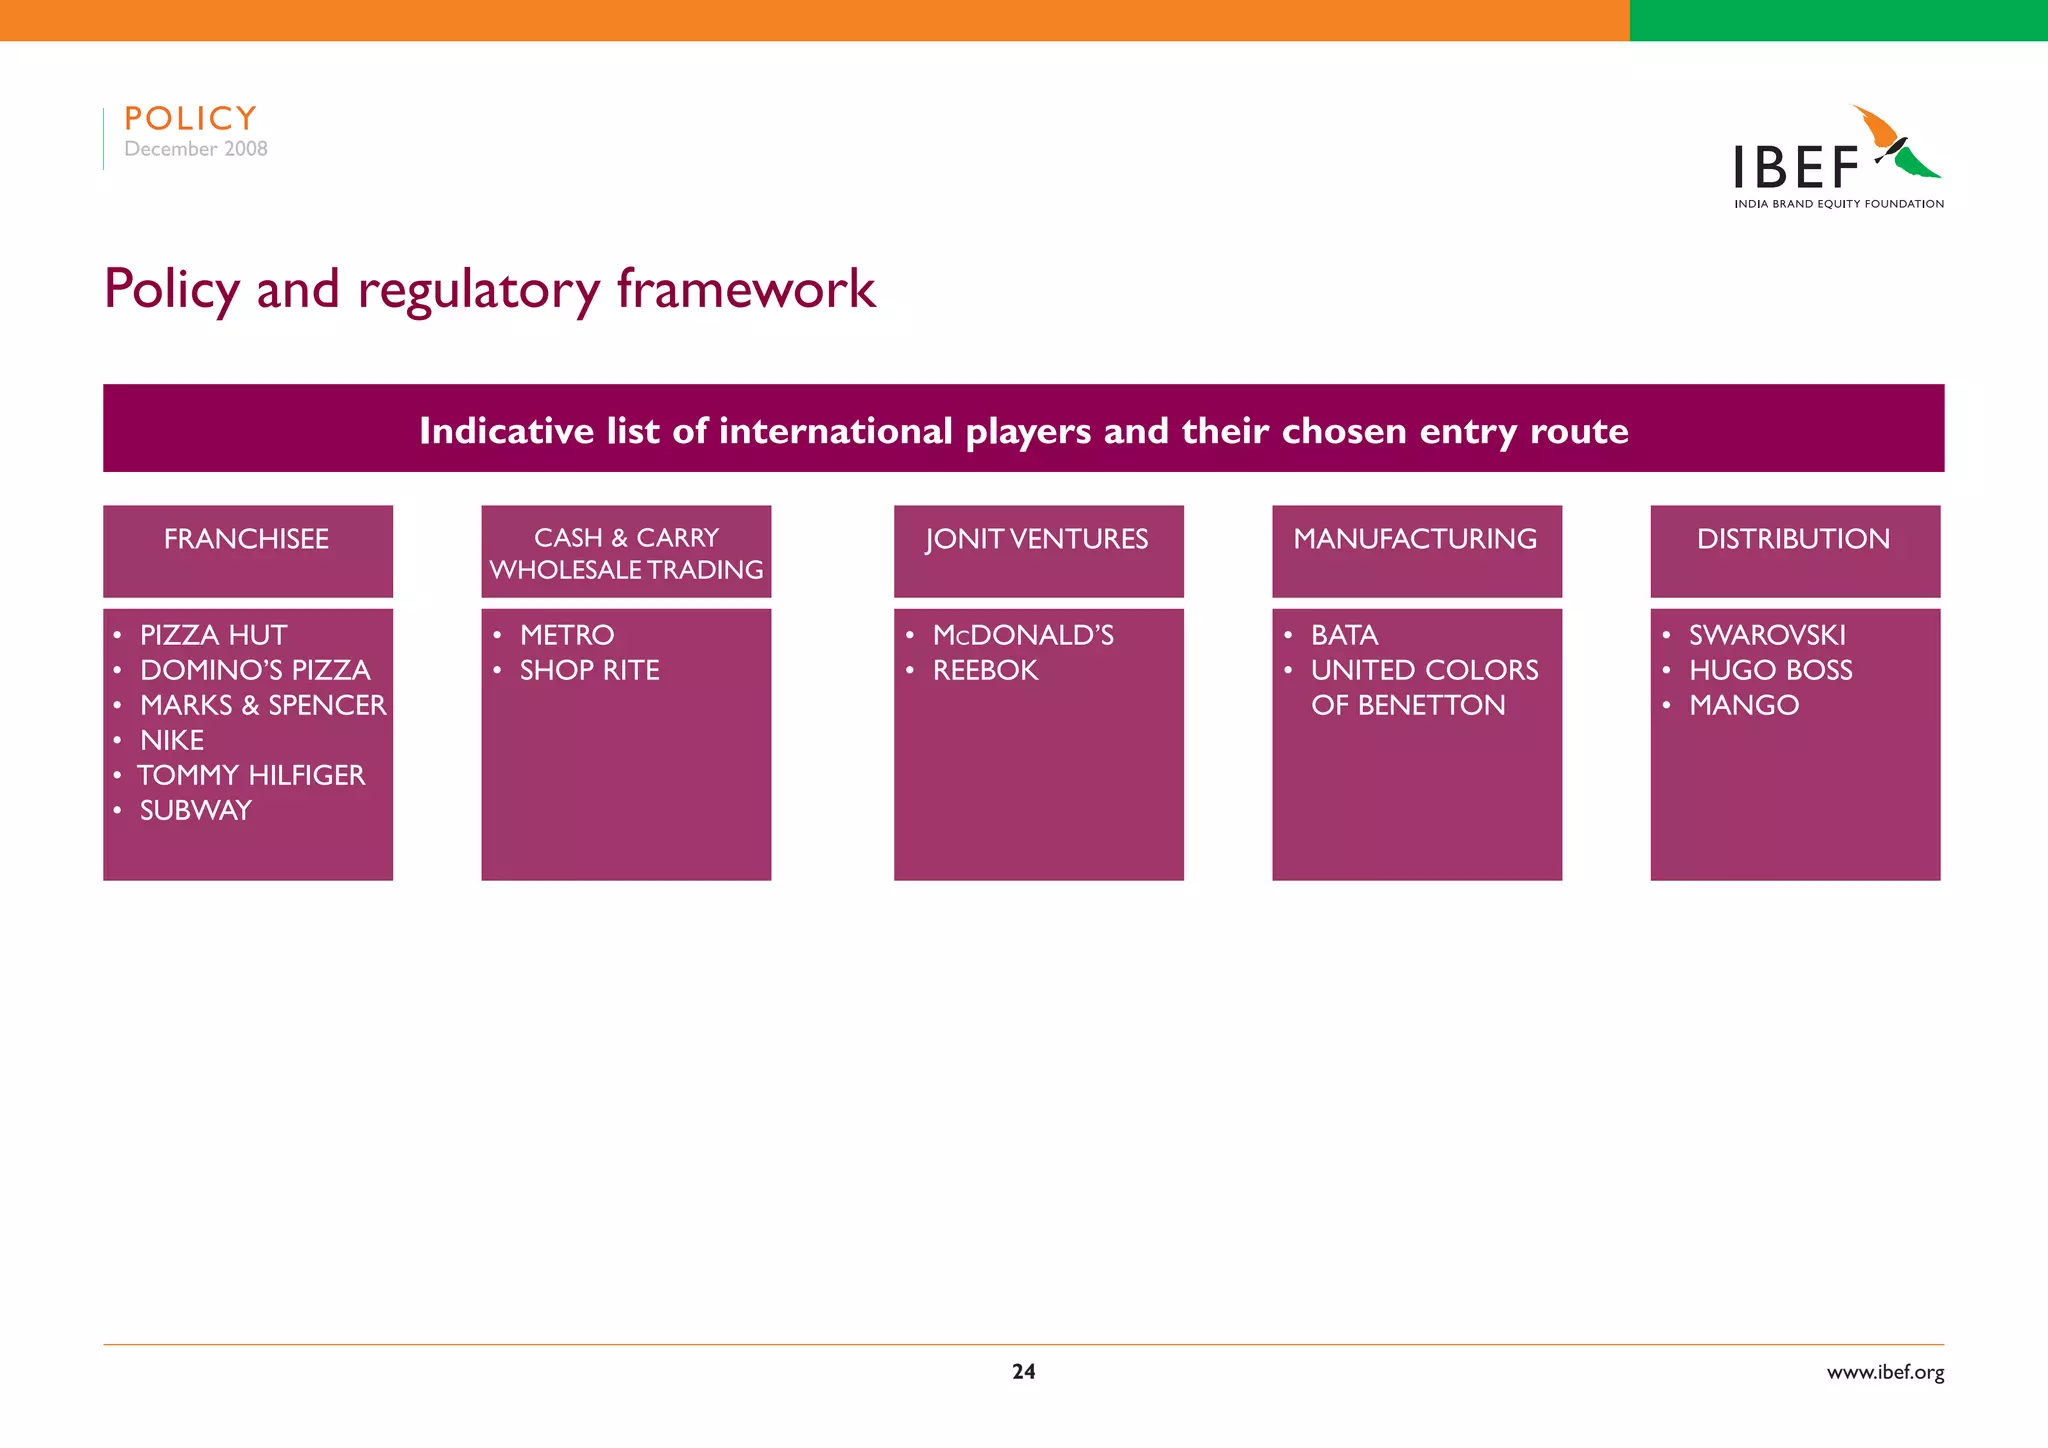Click the SUBWAY list entry

(196, 810)
